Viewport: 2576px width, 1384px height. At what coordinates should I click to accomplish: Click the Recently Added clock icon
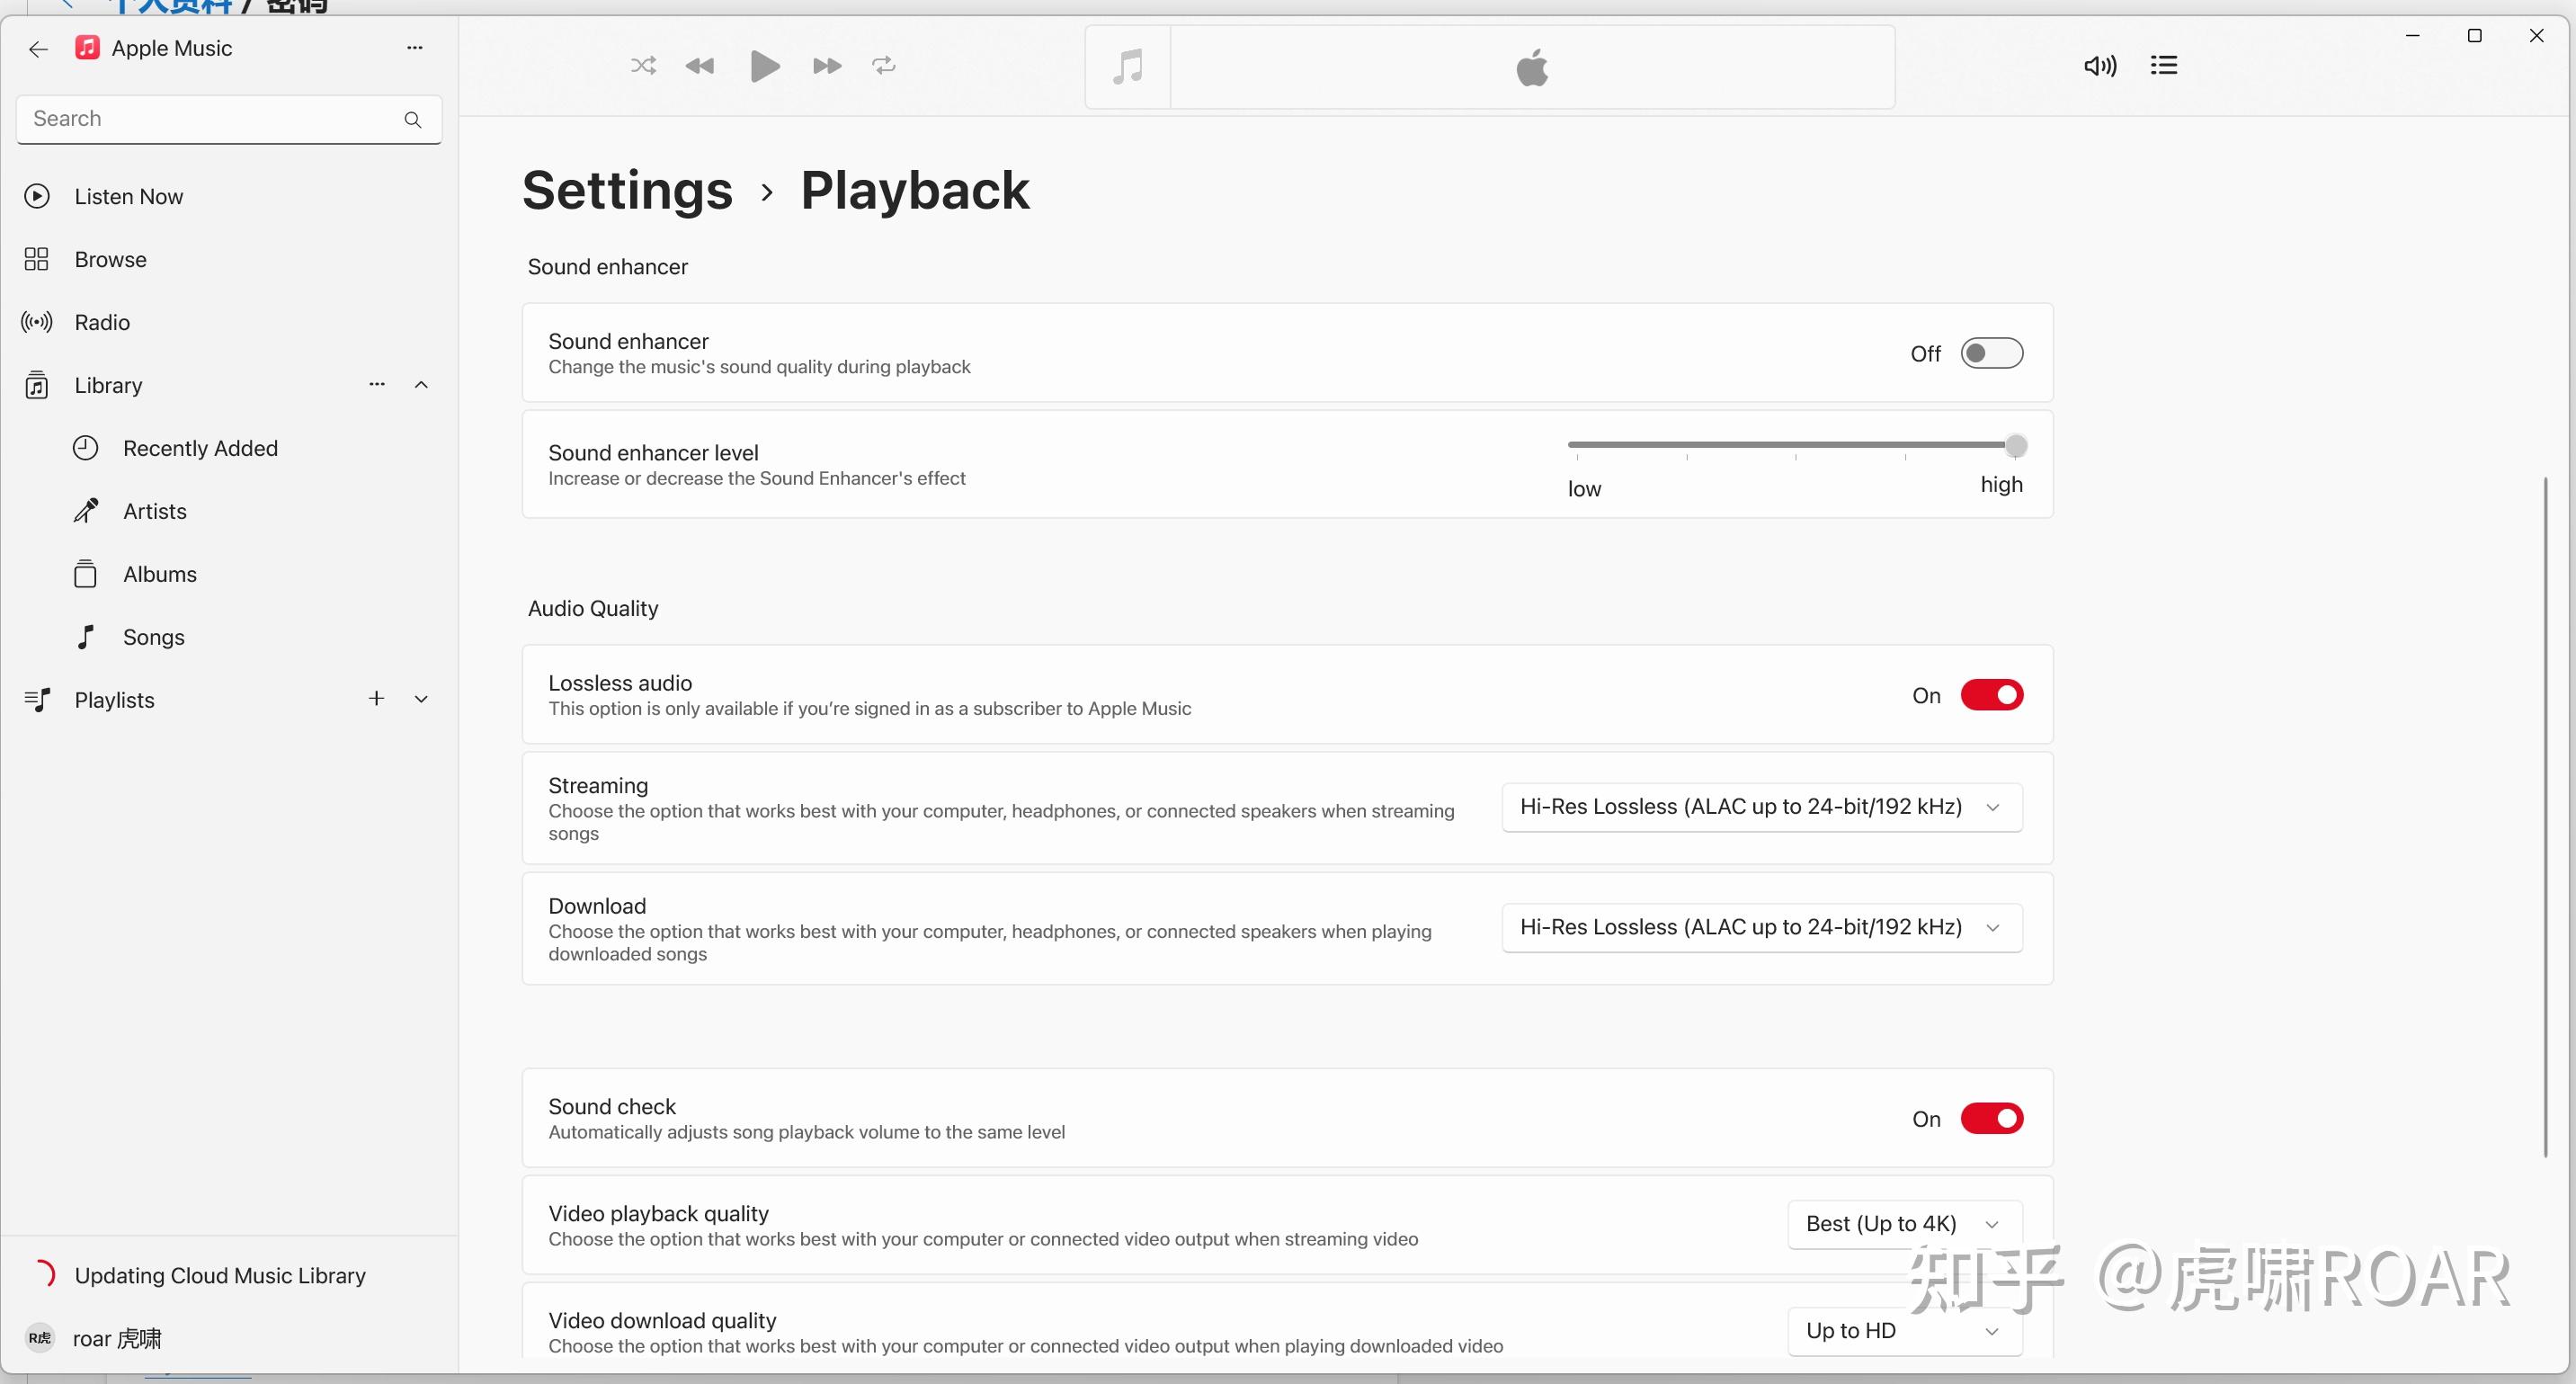86,448
